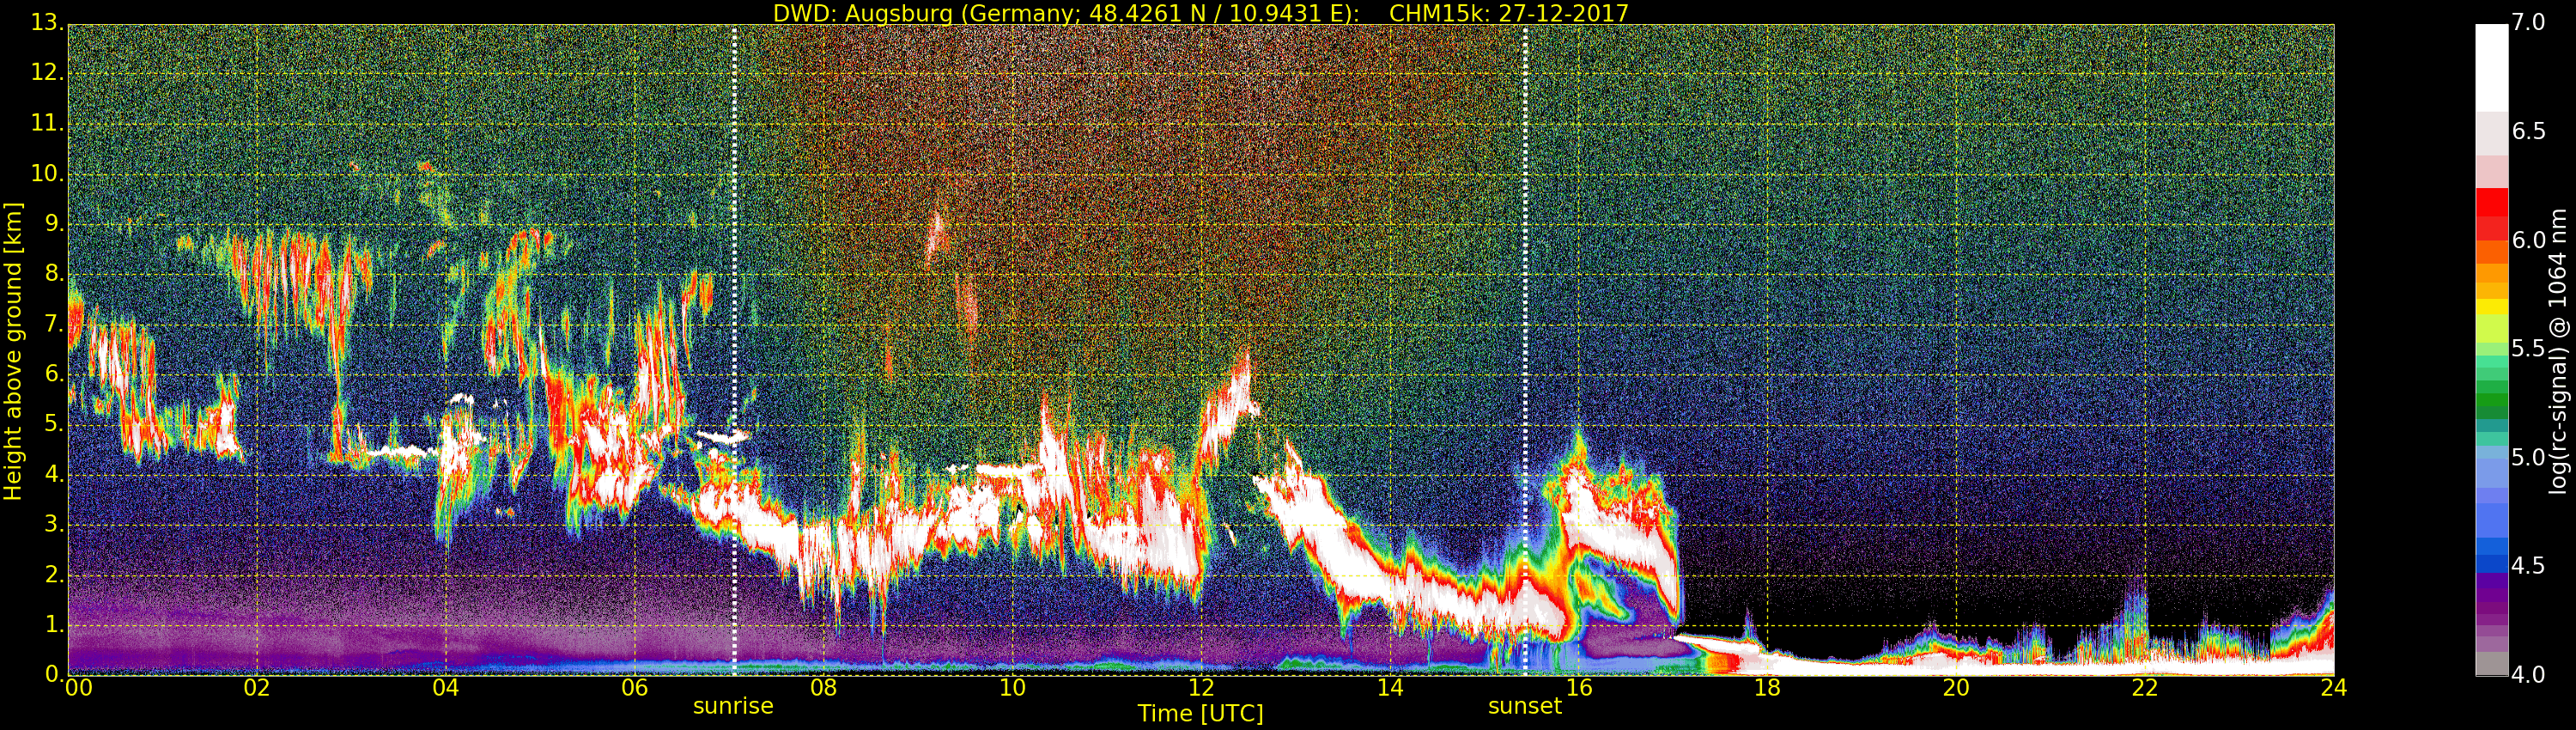The height and width of the screenshot is (730, 2576).
Task: Click the white top segment of the colorbar
Action: pyautogui.click(x=2491, y=68)
